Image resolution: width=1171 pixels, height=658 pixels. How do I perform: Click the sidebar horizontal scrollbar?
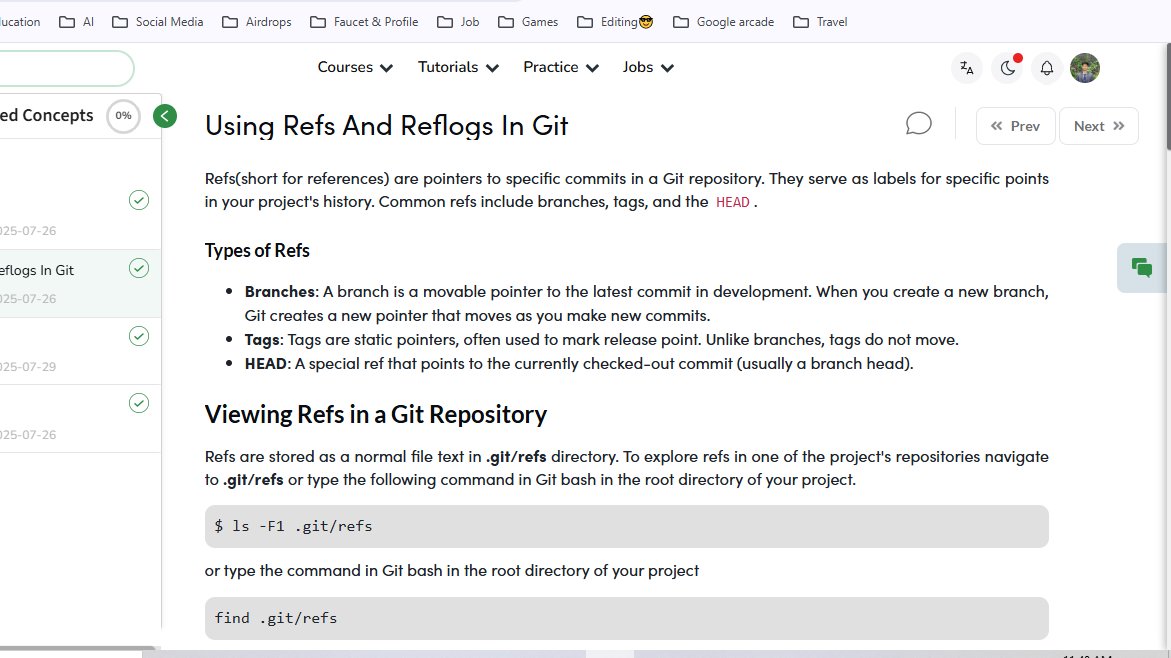(77, 648)
